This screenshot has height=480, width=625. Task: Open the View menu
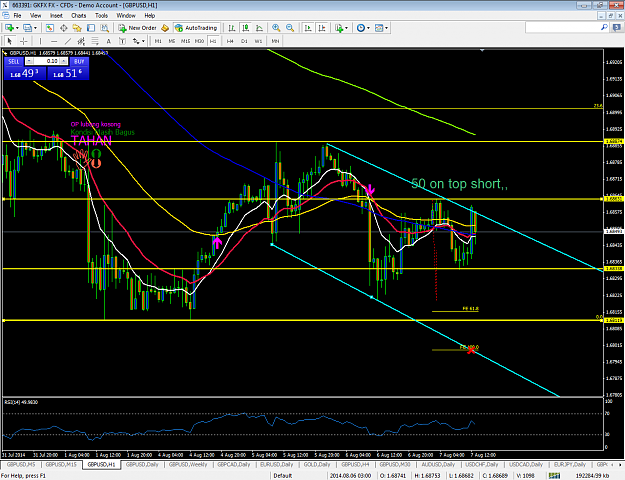point(35,16)
